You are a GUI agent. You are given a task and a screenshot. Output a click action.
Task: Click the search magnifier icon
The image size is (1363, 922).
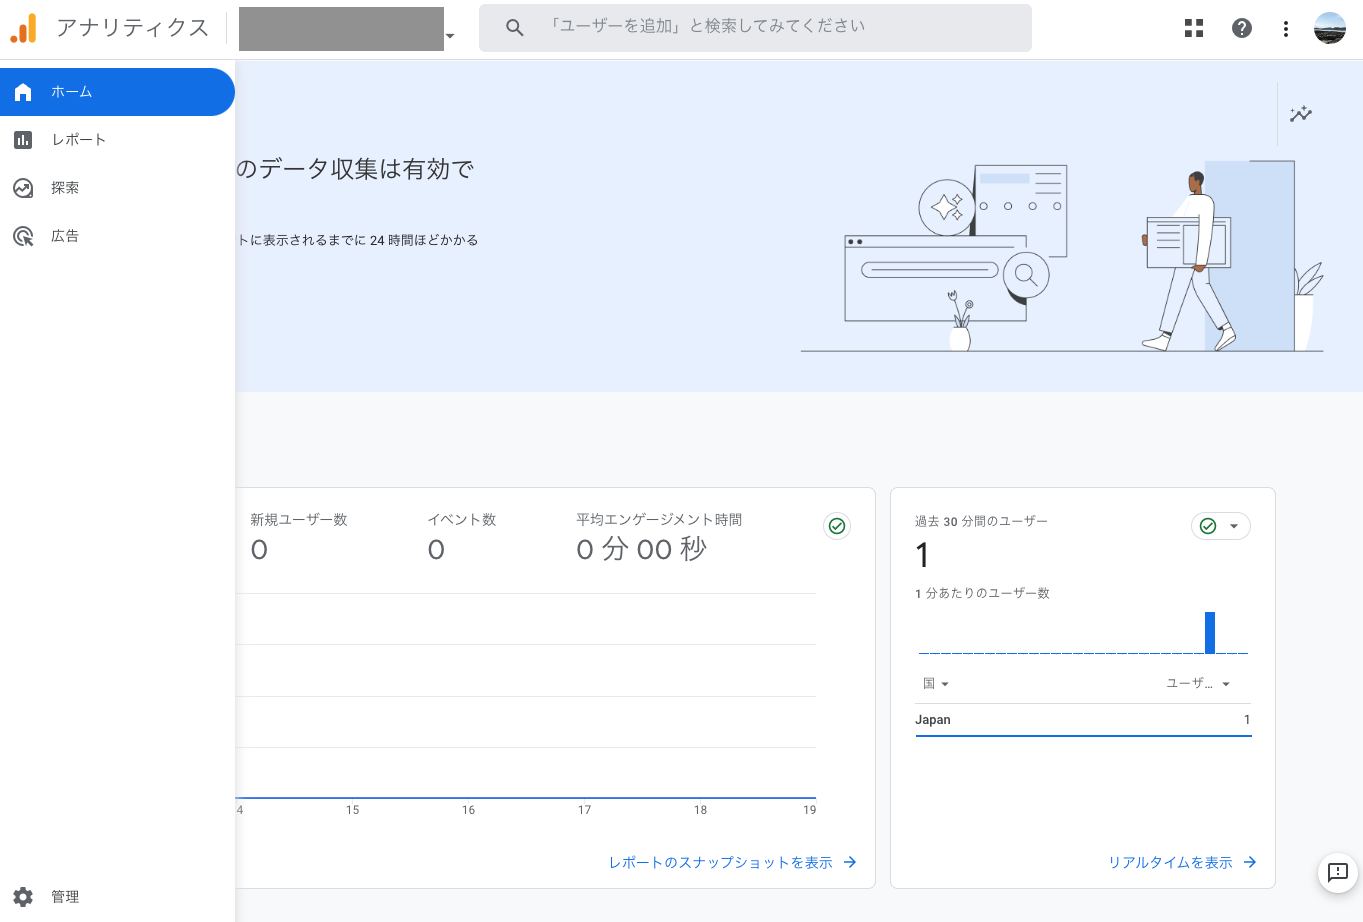pos(515,28)
